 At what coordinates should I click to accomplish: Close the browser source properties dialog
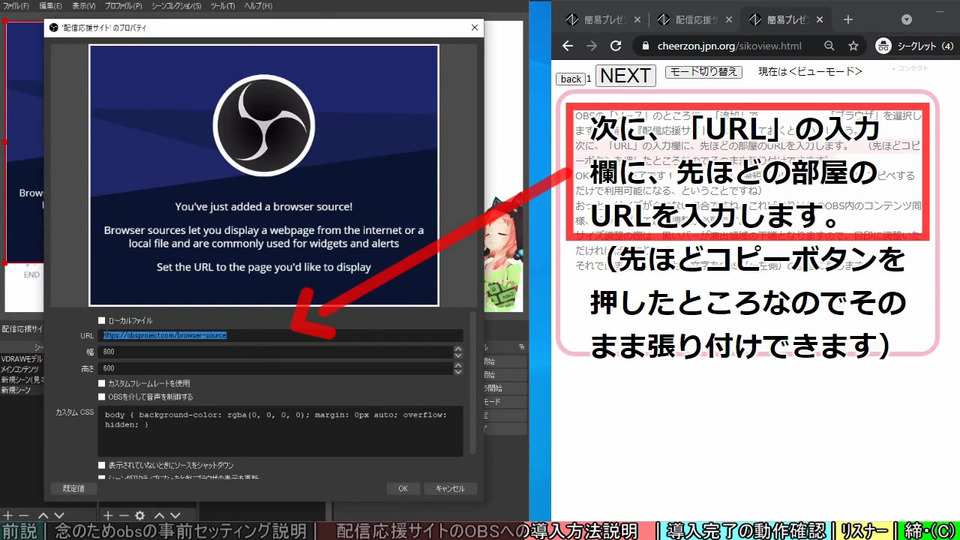[x=474, y=28]
